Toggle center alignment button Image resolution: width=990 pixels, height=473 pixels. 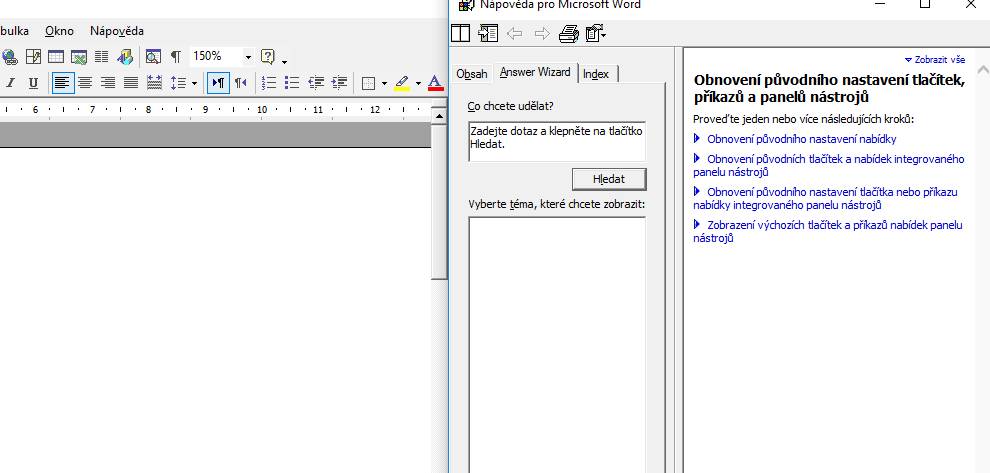(x=85, y=83)
